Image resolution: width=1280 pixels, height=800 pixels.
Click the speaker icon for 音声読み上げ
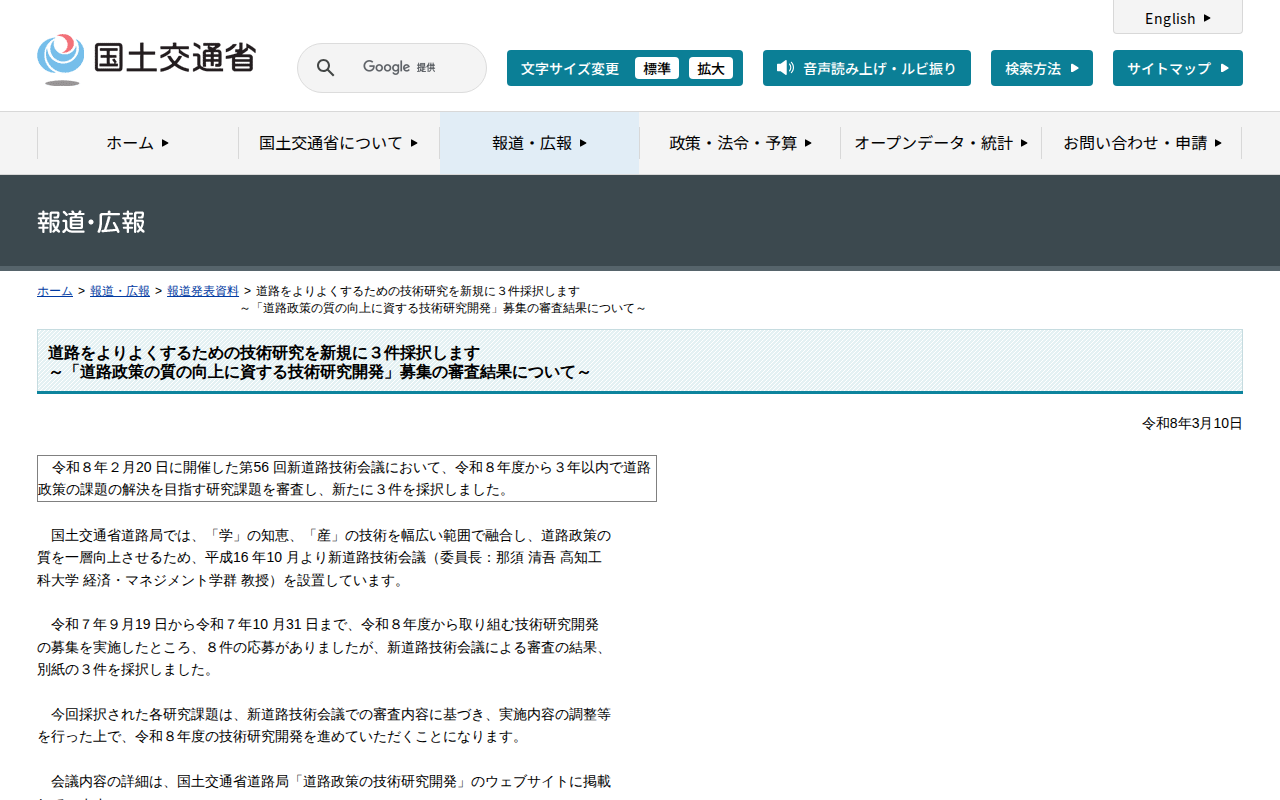click(x=785, y=68)
